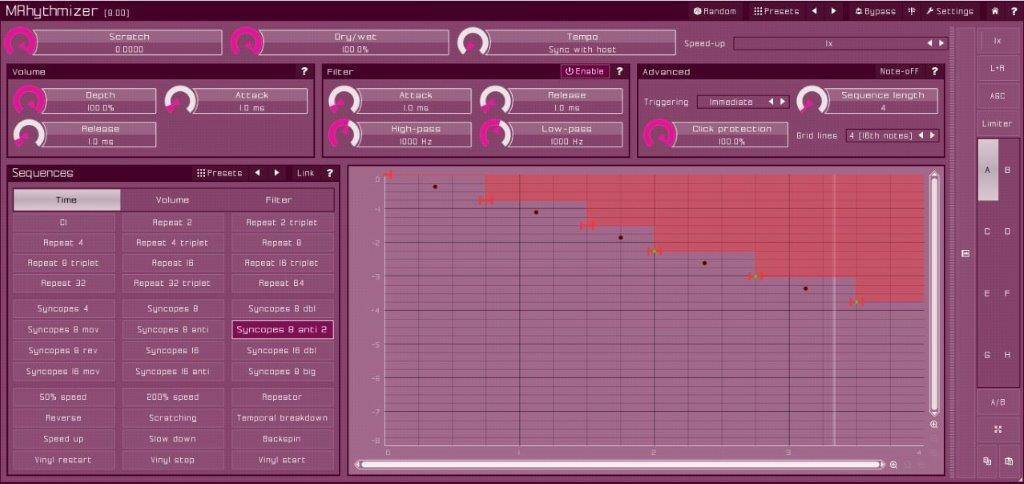Choose the Reverse sequence

tap(63, 418)
